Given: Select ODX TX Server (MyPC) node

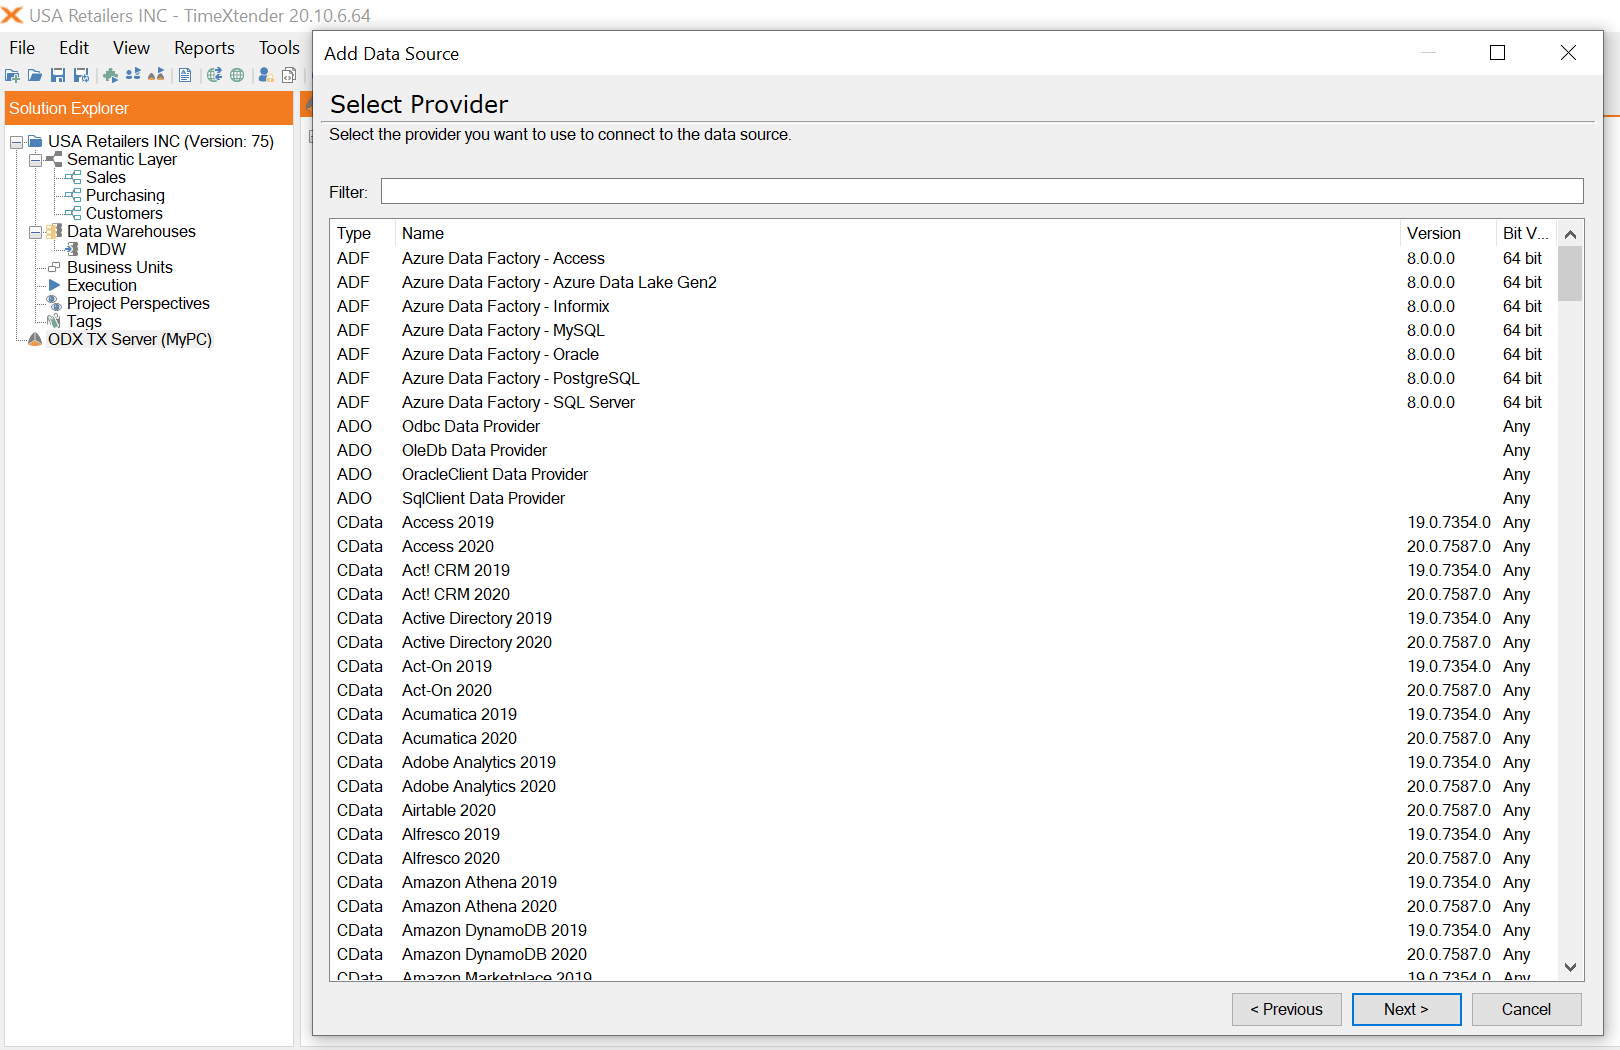Looking at the screenshot, I should coord(130,339).
